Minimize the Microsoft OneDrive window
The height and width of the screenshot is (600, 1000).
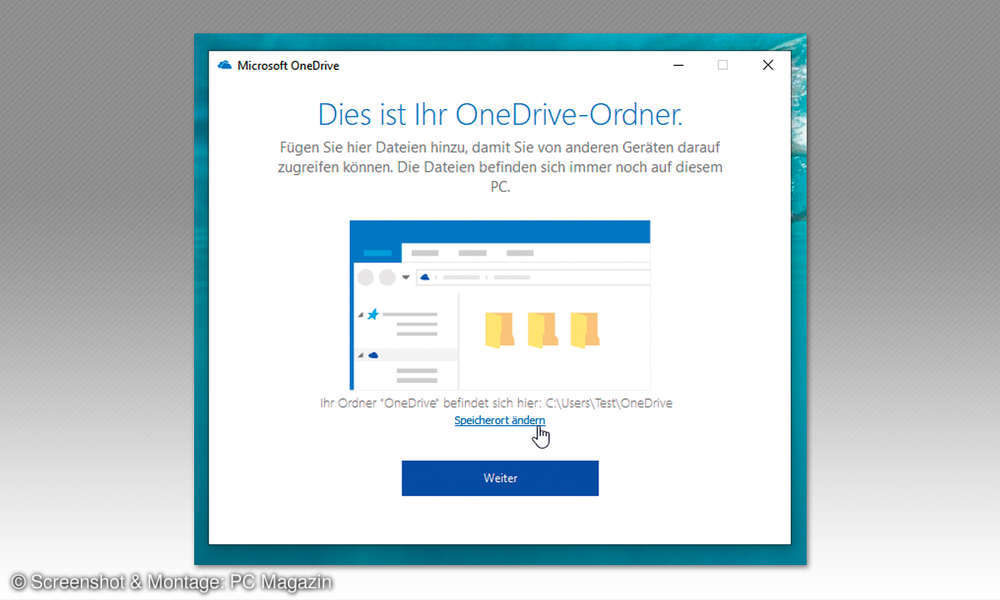pyautogui.click(x=678, y=64)
